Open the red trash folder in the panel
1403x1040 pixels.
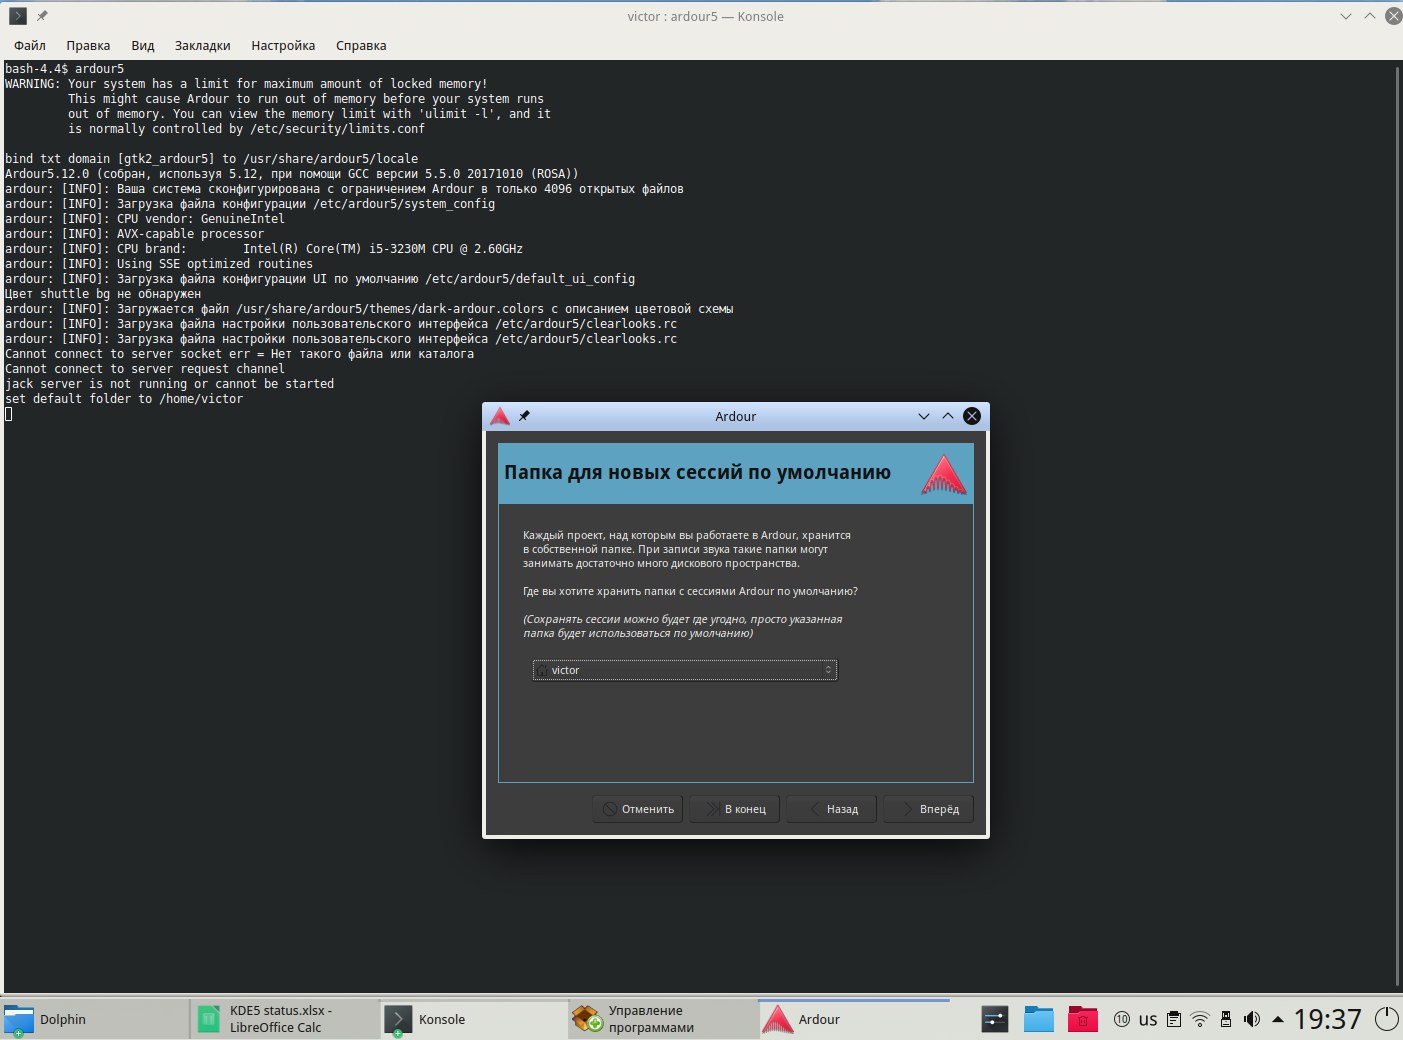[1083, 1019]
